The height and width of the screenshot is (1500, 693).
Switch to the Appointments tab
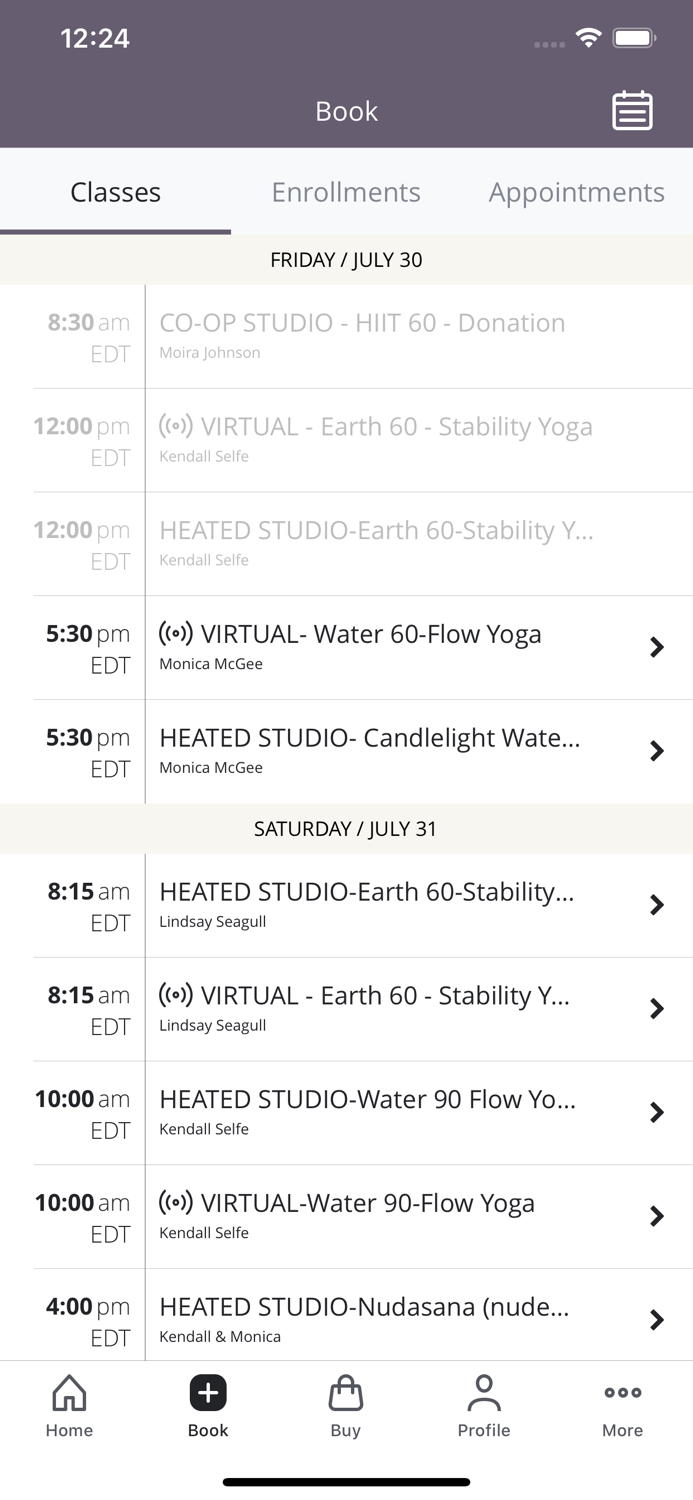pos(577,192)
